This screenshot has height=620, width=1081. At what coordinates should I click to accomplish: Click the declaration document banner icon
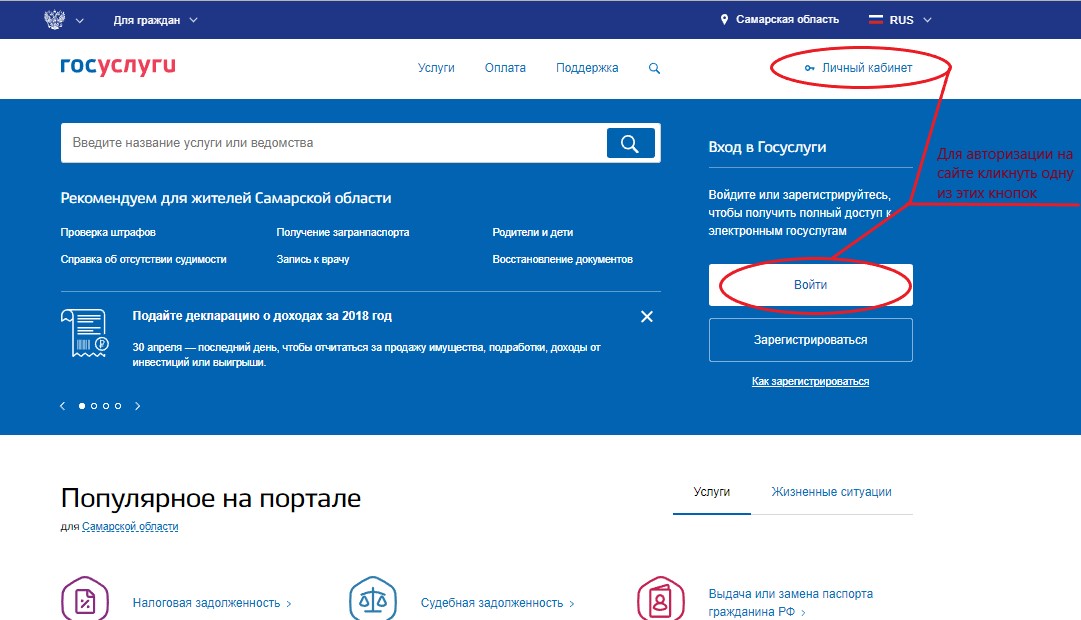coord(85,333)
